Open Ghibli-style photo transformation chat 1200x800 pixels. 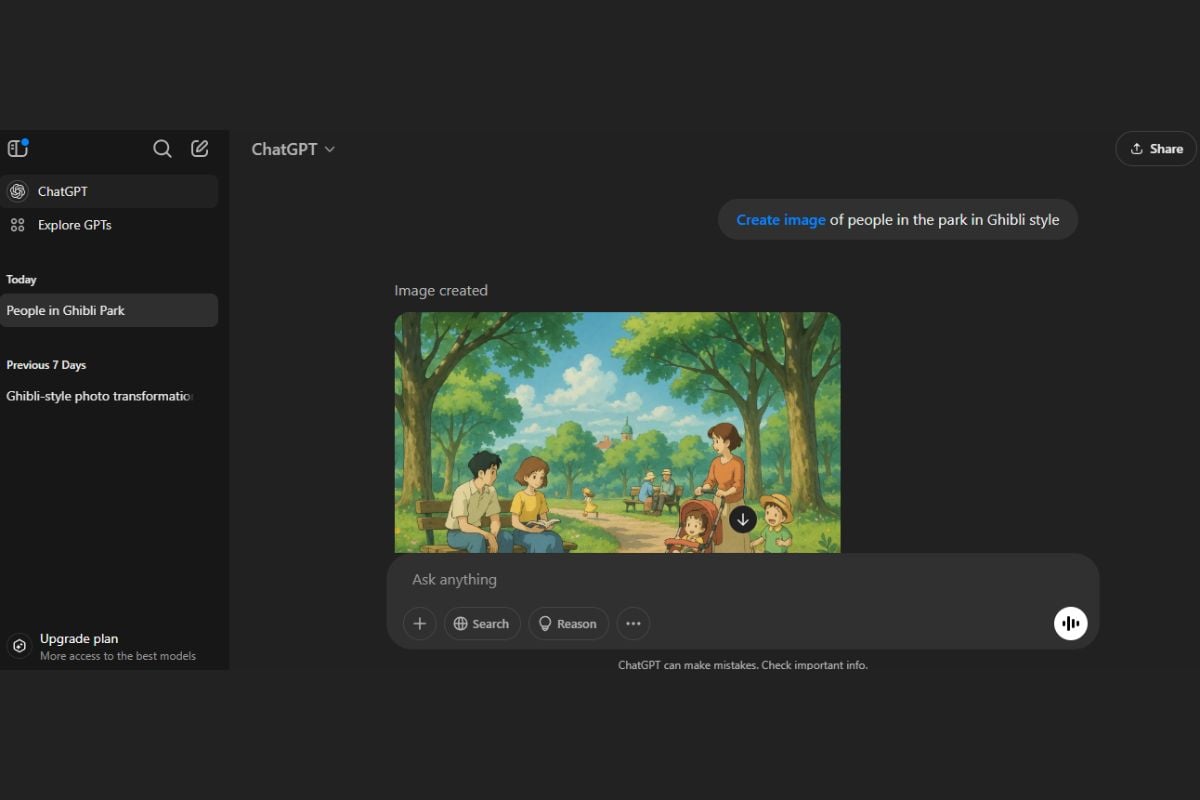(x=100, y=396)
